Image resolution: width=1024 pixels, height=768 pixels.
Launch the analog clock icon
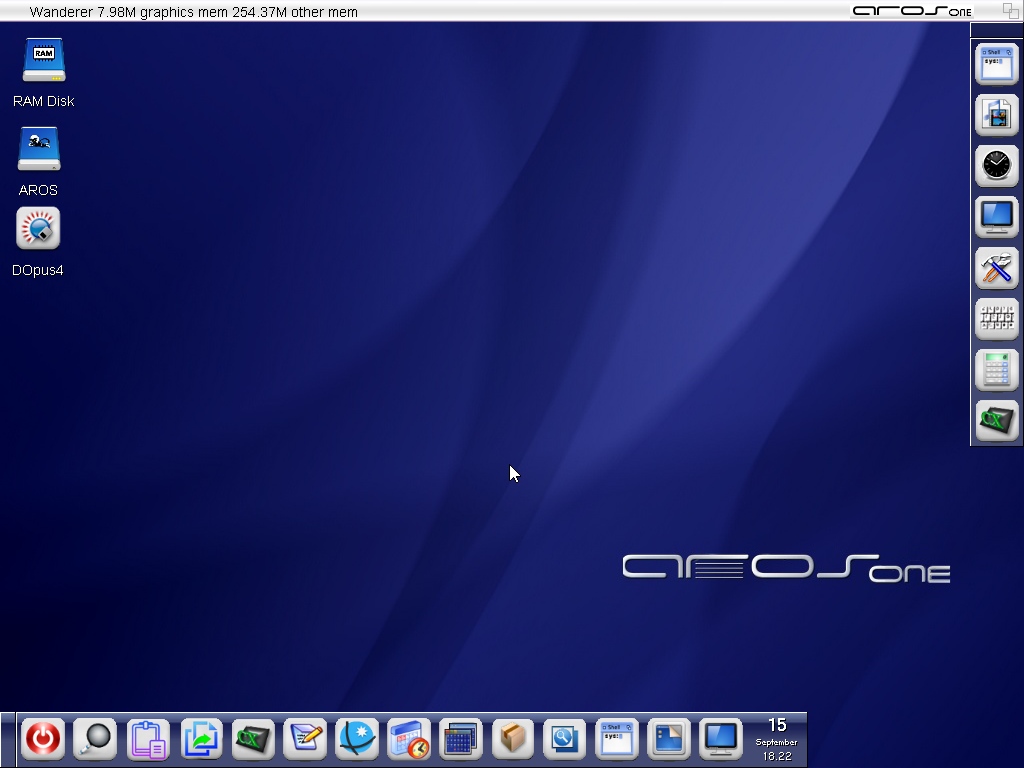point(996,166)
